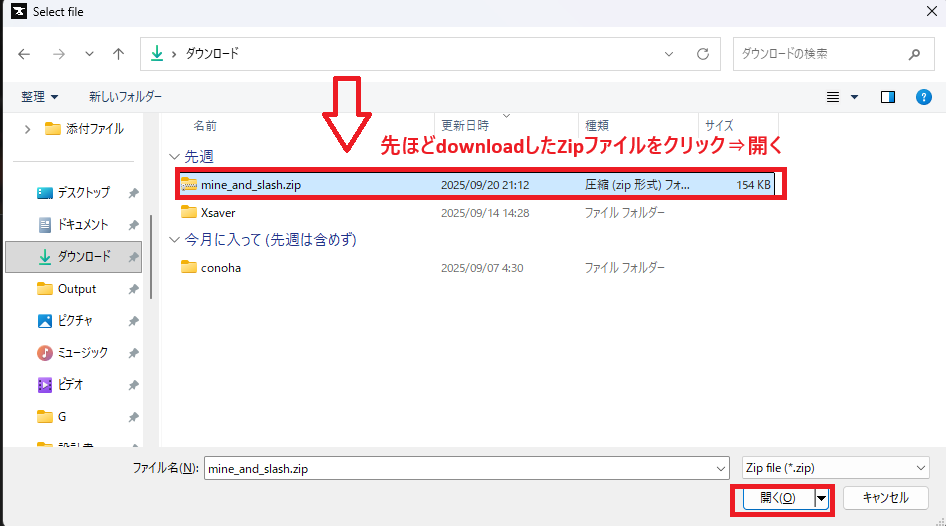The width and height of the screenshot is (946, 526).
Task: Click 開く(O) button
Action: pos(778,498)
